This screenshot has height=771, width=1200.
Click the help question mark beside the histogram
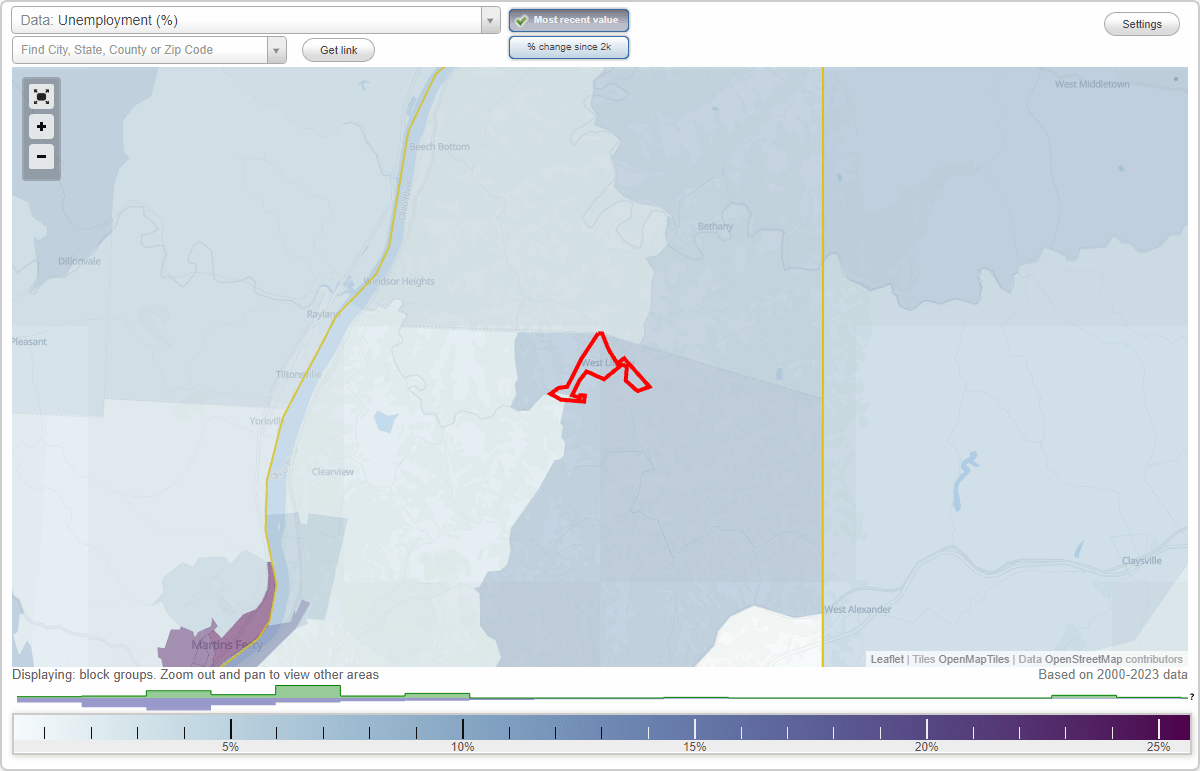(1192, 696)
